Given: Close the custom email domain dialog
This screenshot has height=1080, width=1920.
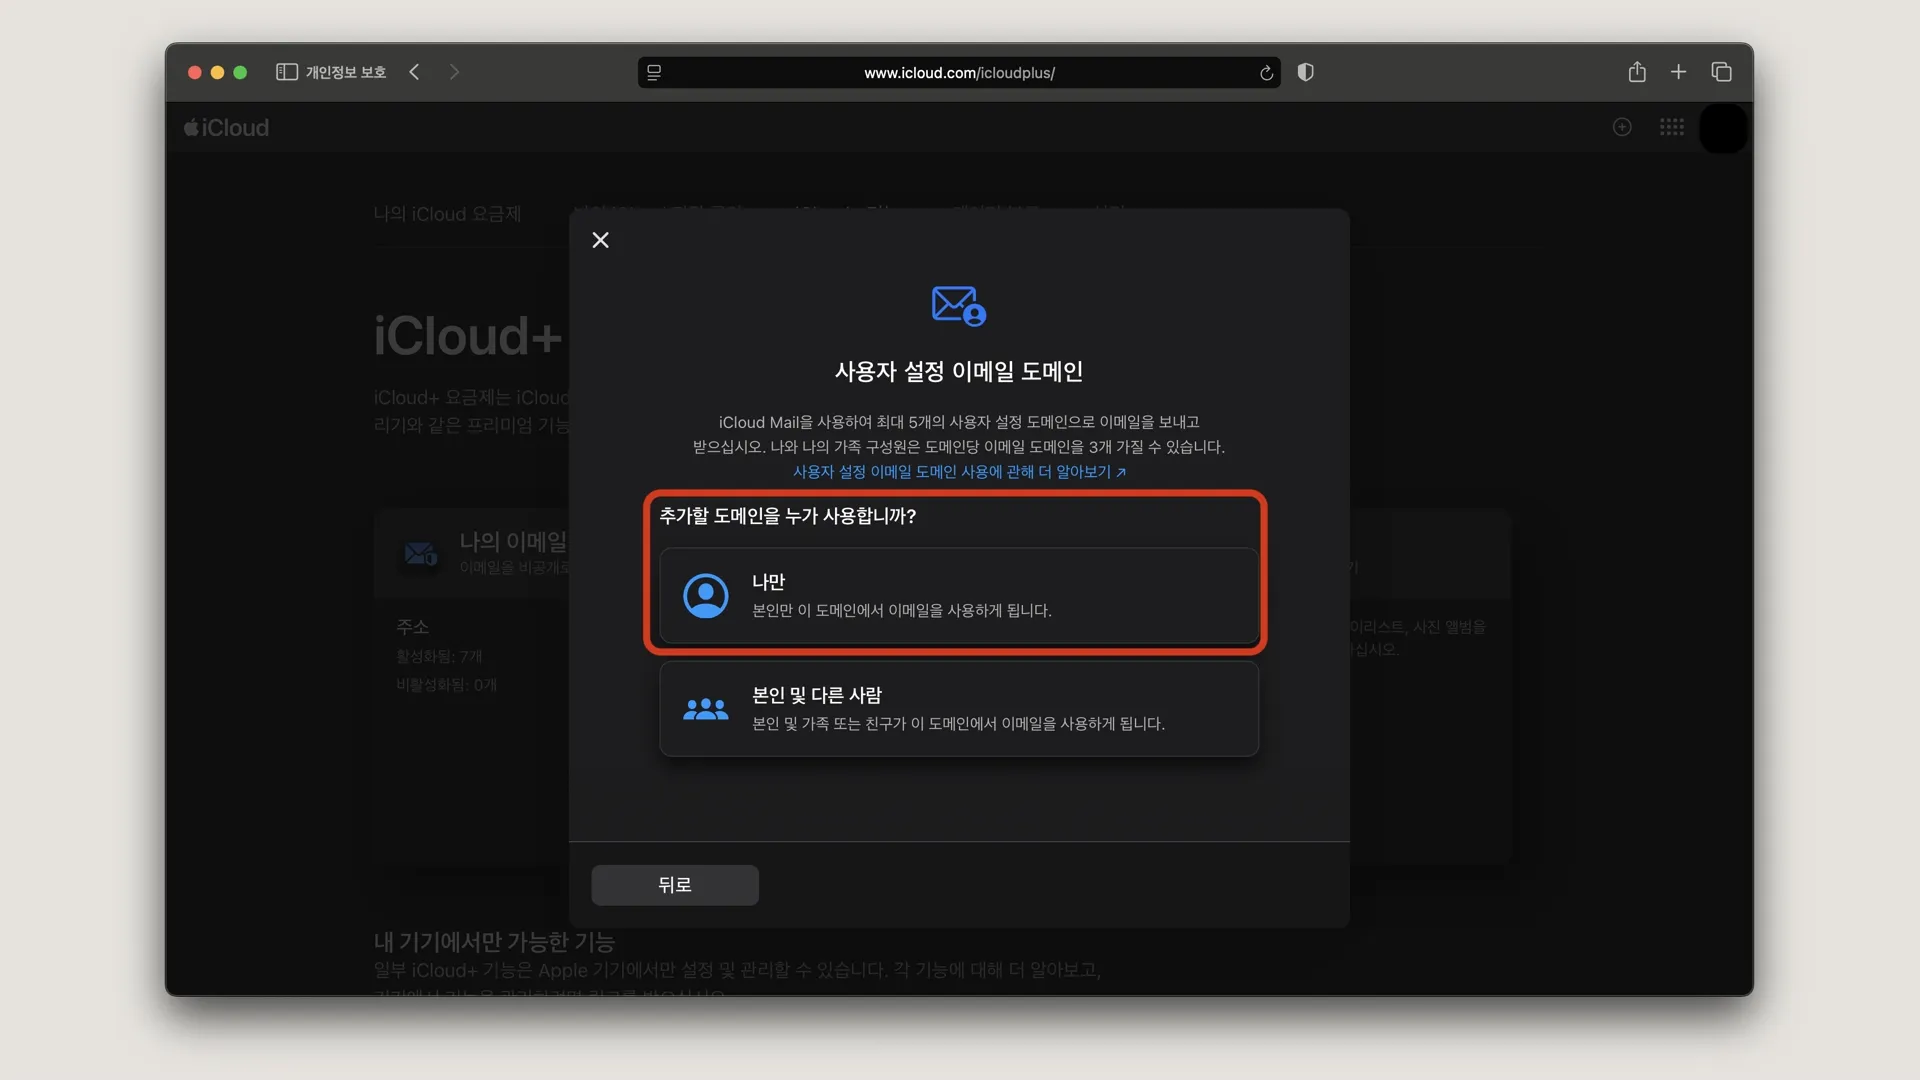Looking at the screenshot, I should pyautogui.click(x=600, y=240).
